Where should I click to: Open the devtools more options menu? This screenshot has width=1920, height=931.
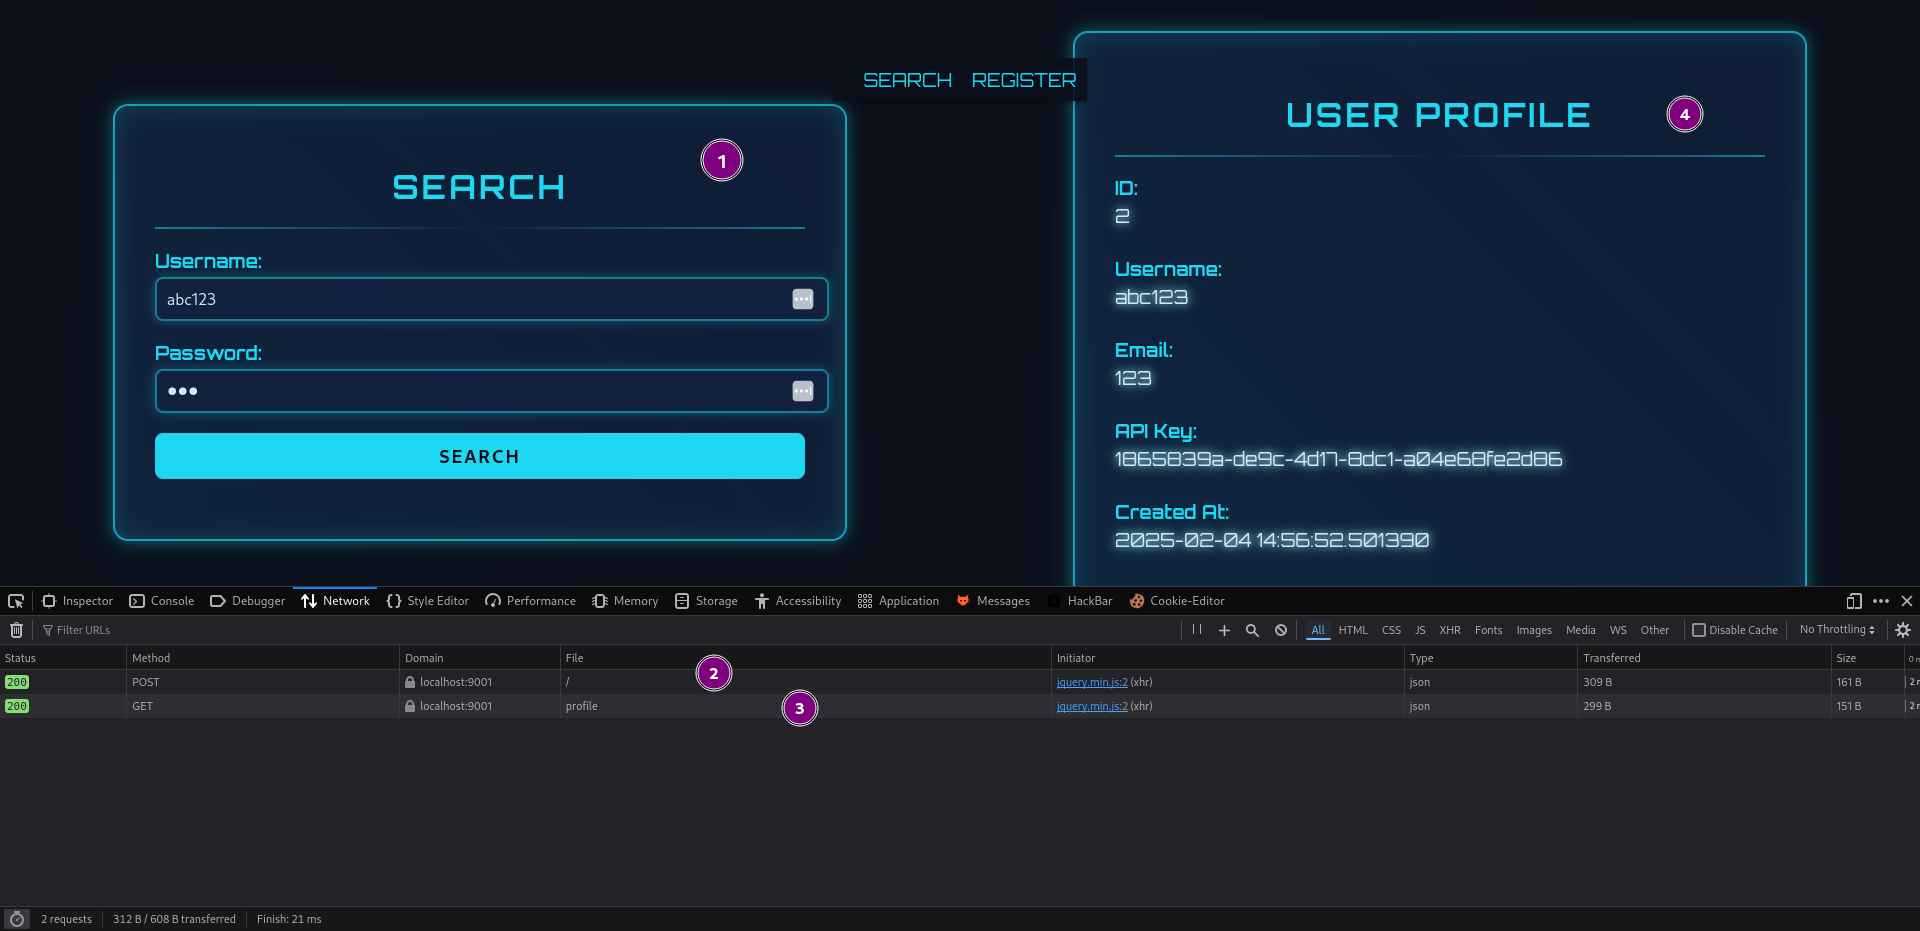click(x=1881, y=601)
